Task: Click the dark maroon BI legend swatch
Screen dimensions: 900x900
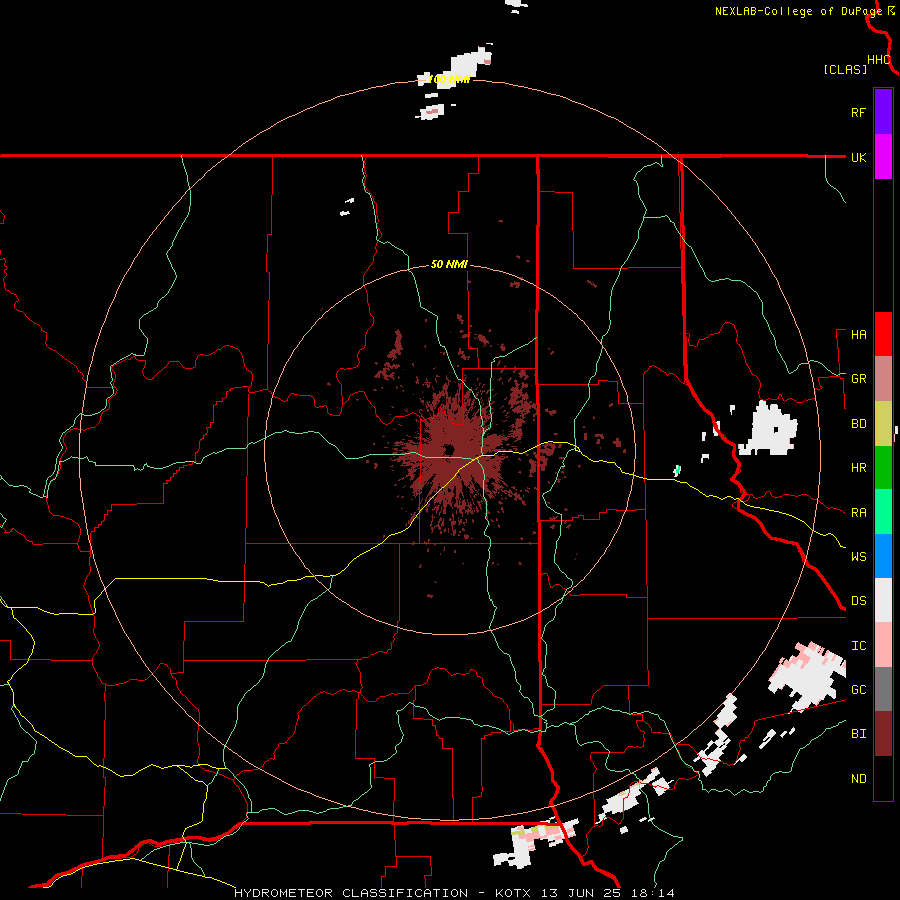Action: pyautogui.click(x=883, y=734)
